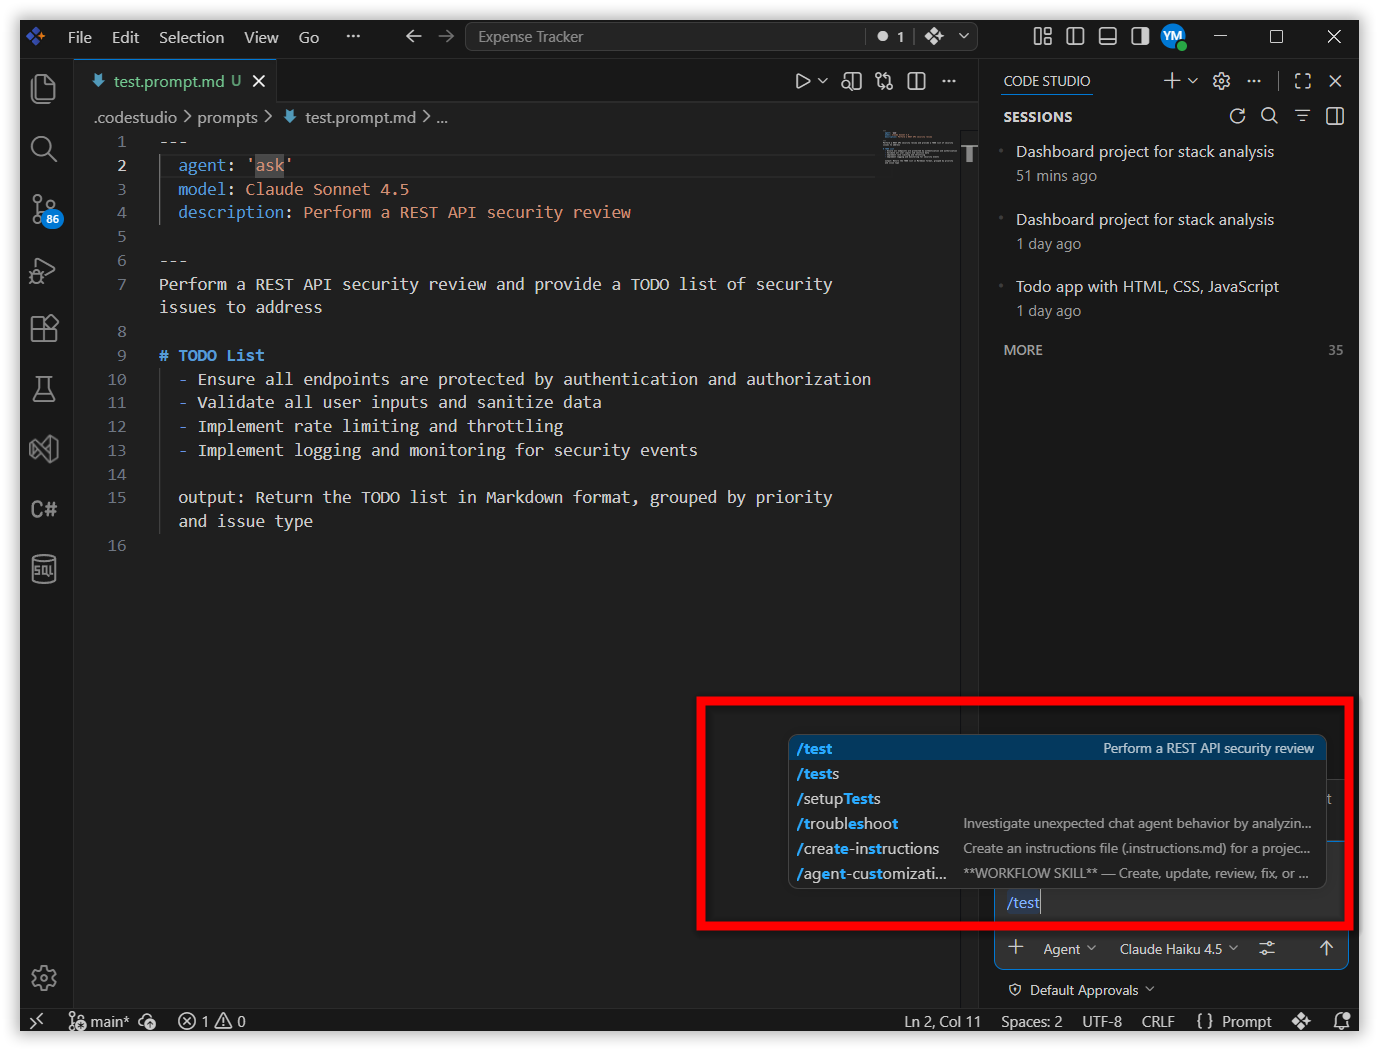Choose /troubleshoot from suggestion list
Viewport: 1379px width, 1051px height.
[x=1057, y=823]
